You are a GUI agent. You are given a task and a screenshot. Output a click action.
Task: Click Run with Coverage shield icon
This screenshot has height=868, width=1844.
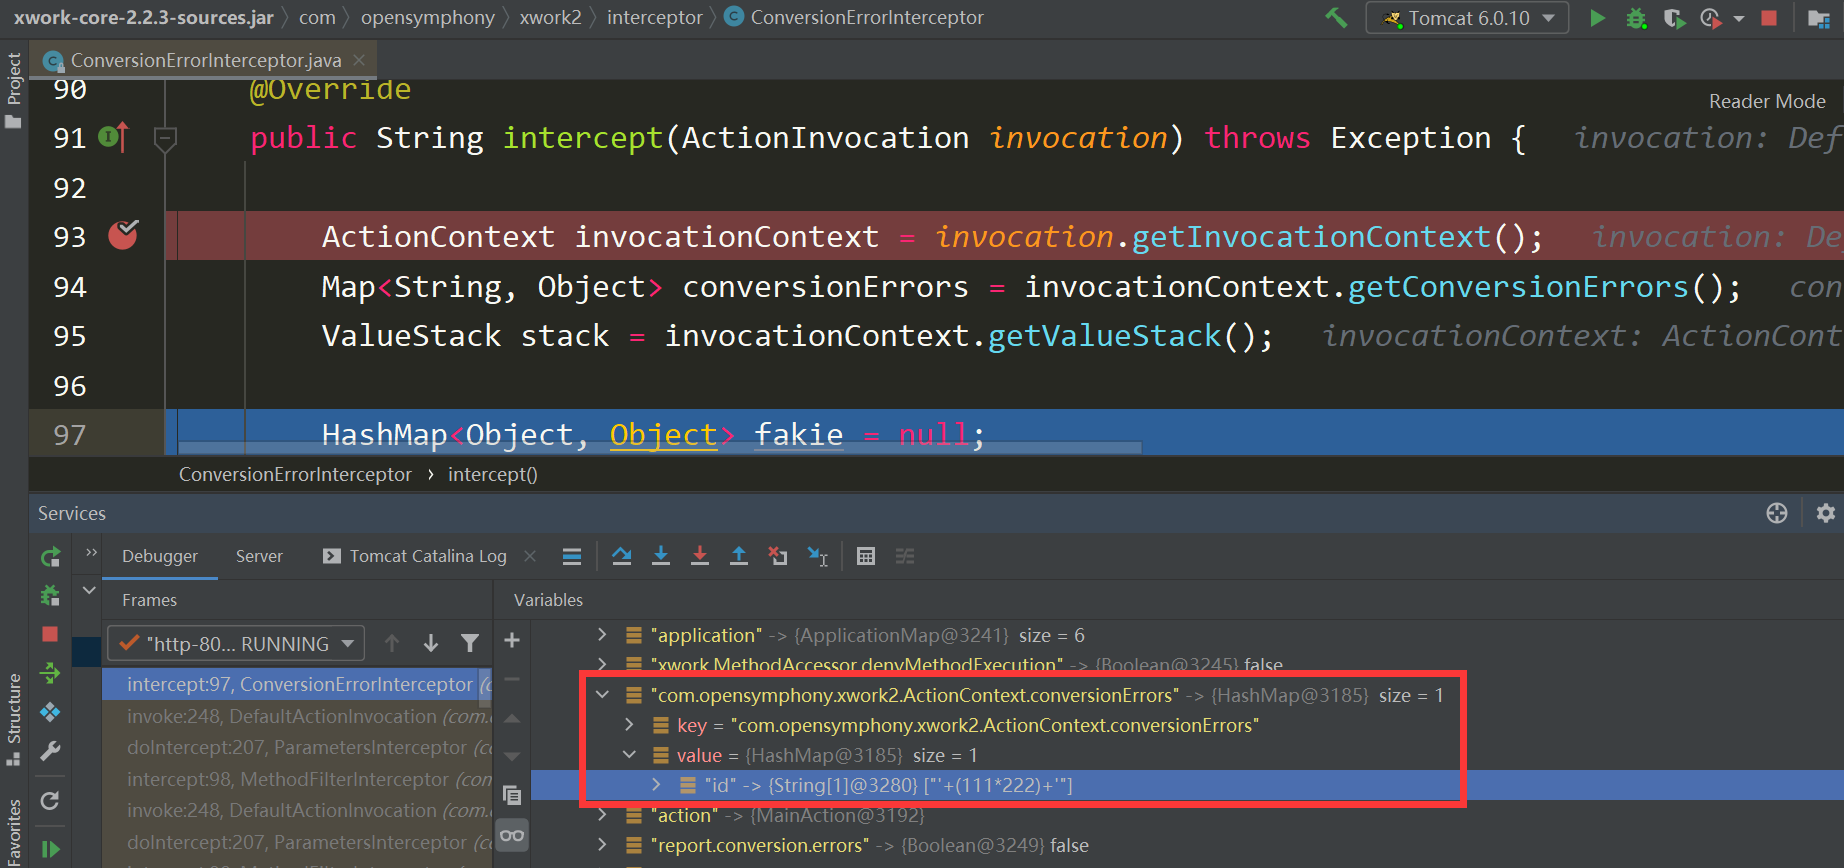point(1674,18)
